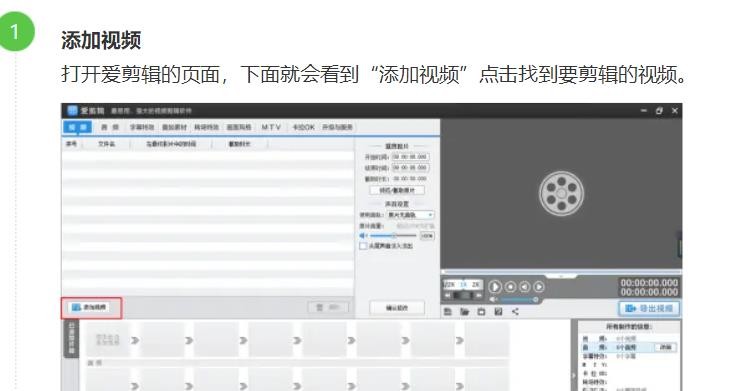
Task: Stop playback with the stop button
Action: click(x=511, y=286)
